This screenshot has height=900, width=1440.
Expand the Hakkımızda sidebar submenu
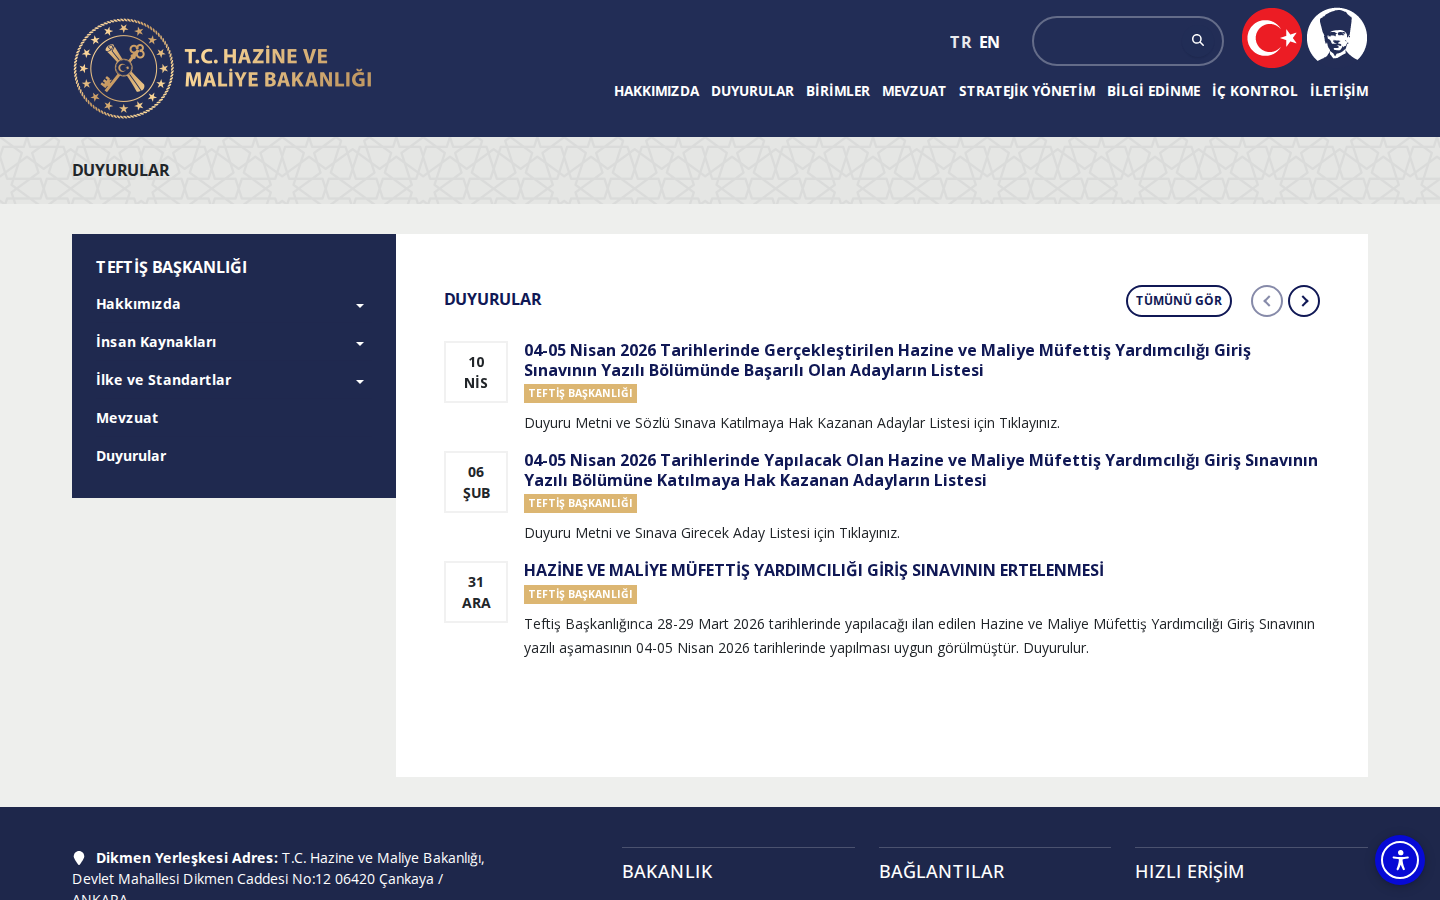coord(360,305)
